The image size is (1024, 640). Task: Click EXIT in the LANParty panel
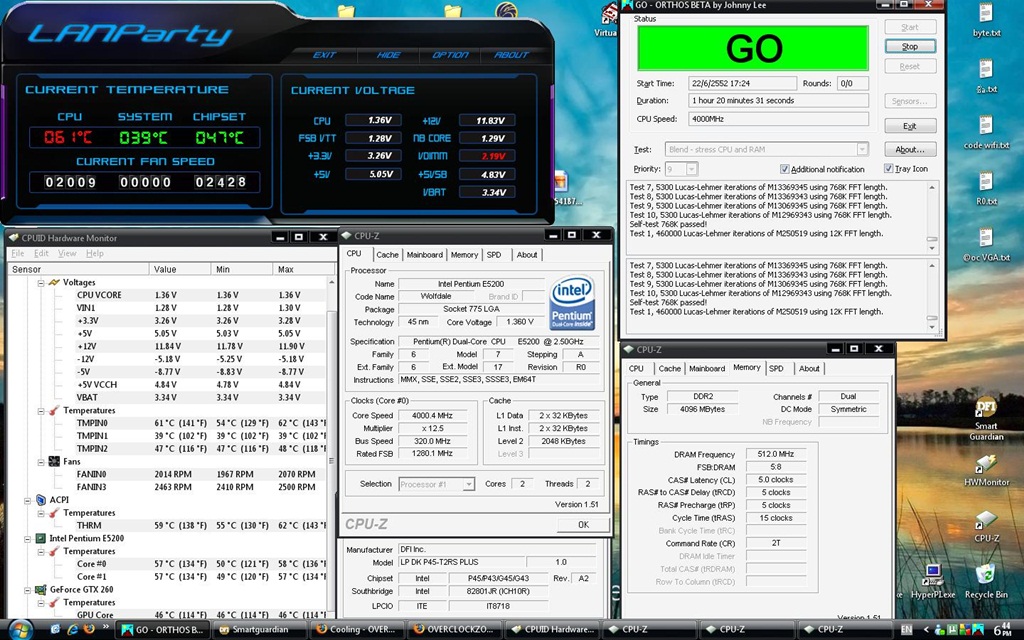325,55
